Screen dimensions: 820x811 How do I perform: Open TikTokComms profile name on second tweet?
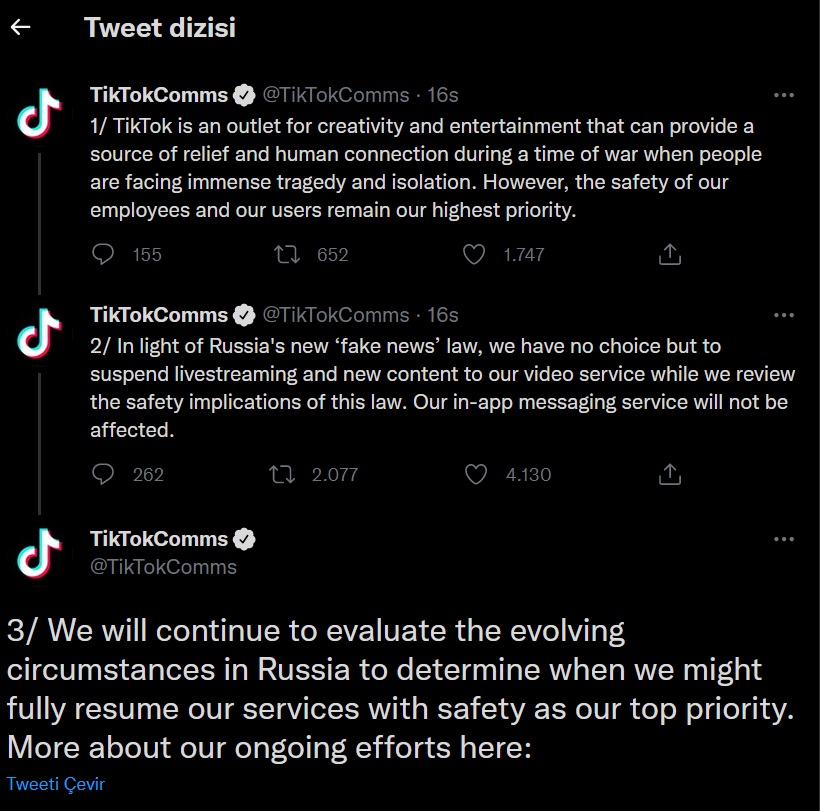[x=159, y=315]
